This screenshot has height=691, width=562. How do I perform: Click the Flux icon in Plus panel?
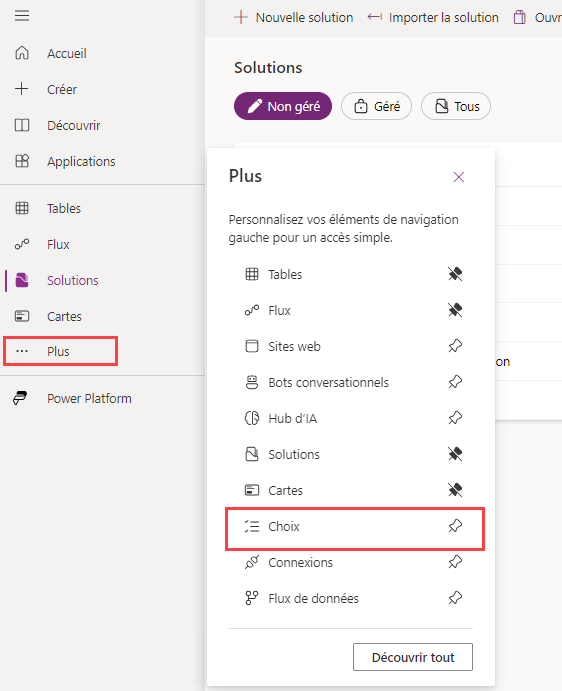pos(252,310)
